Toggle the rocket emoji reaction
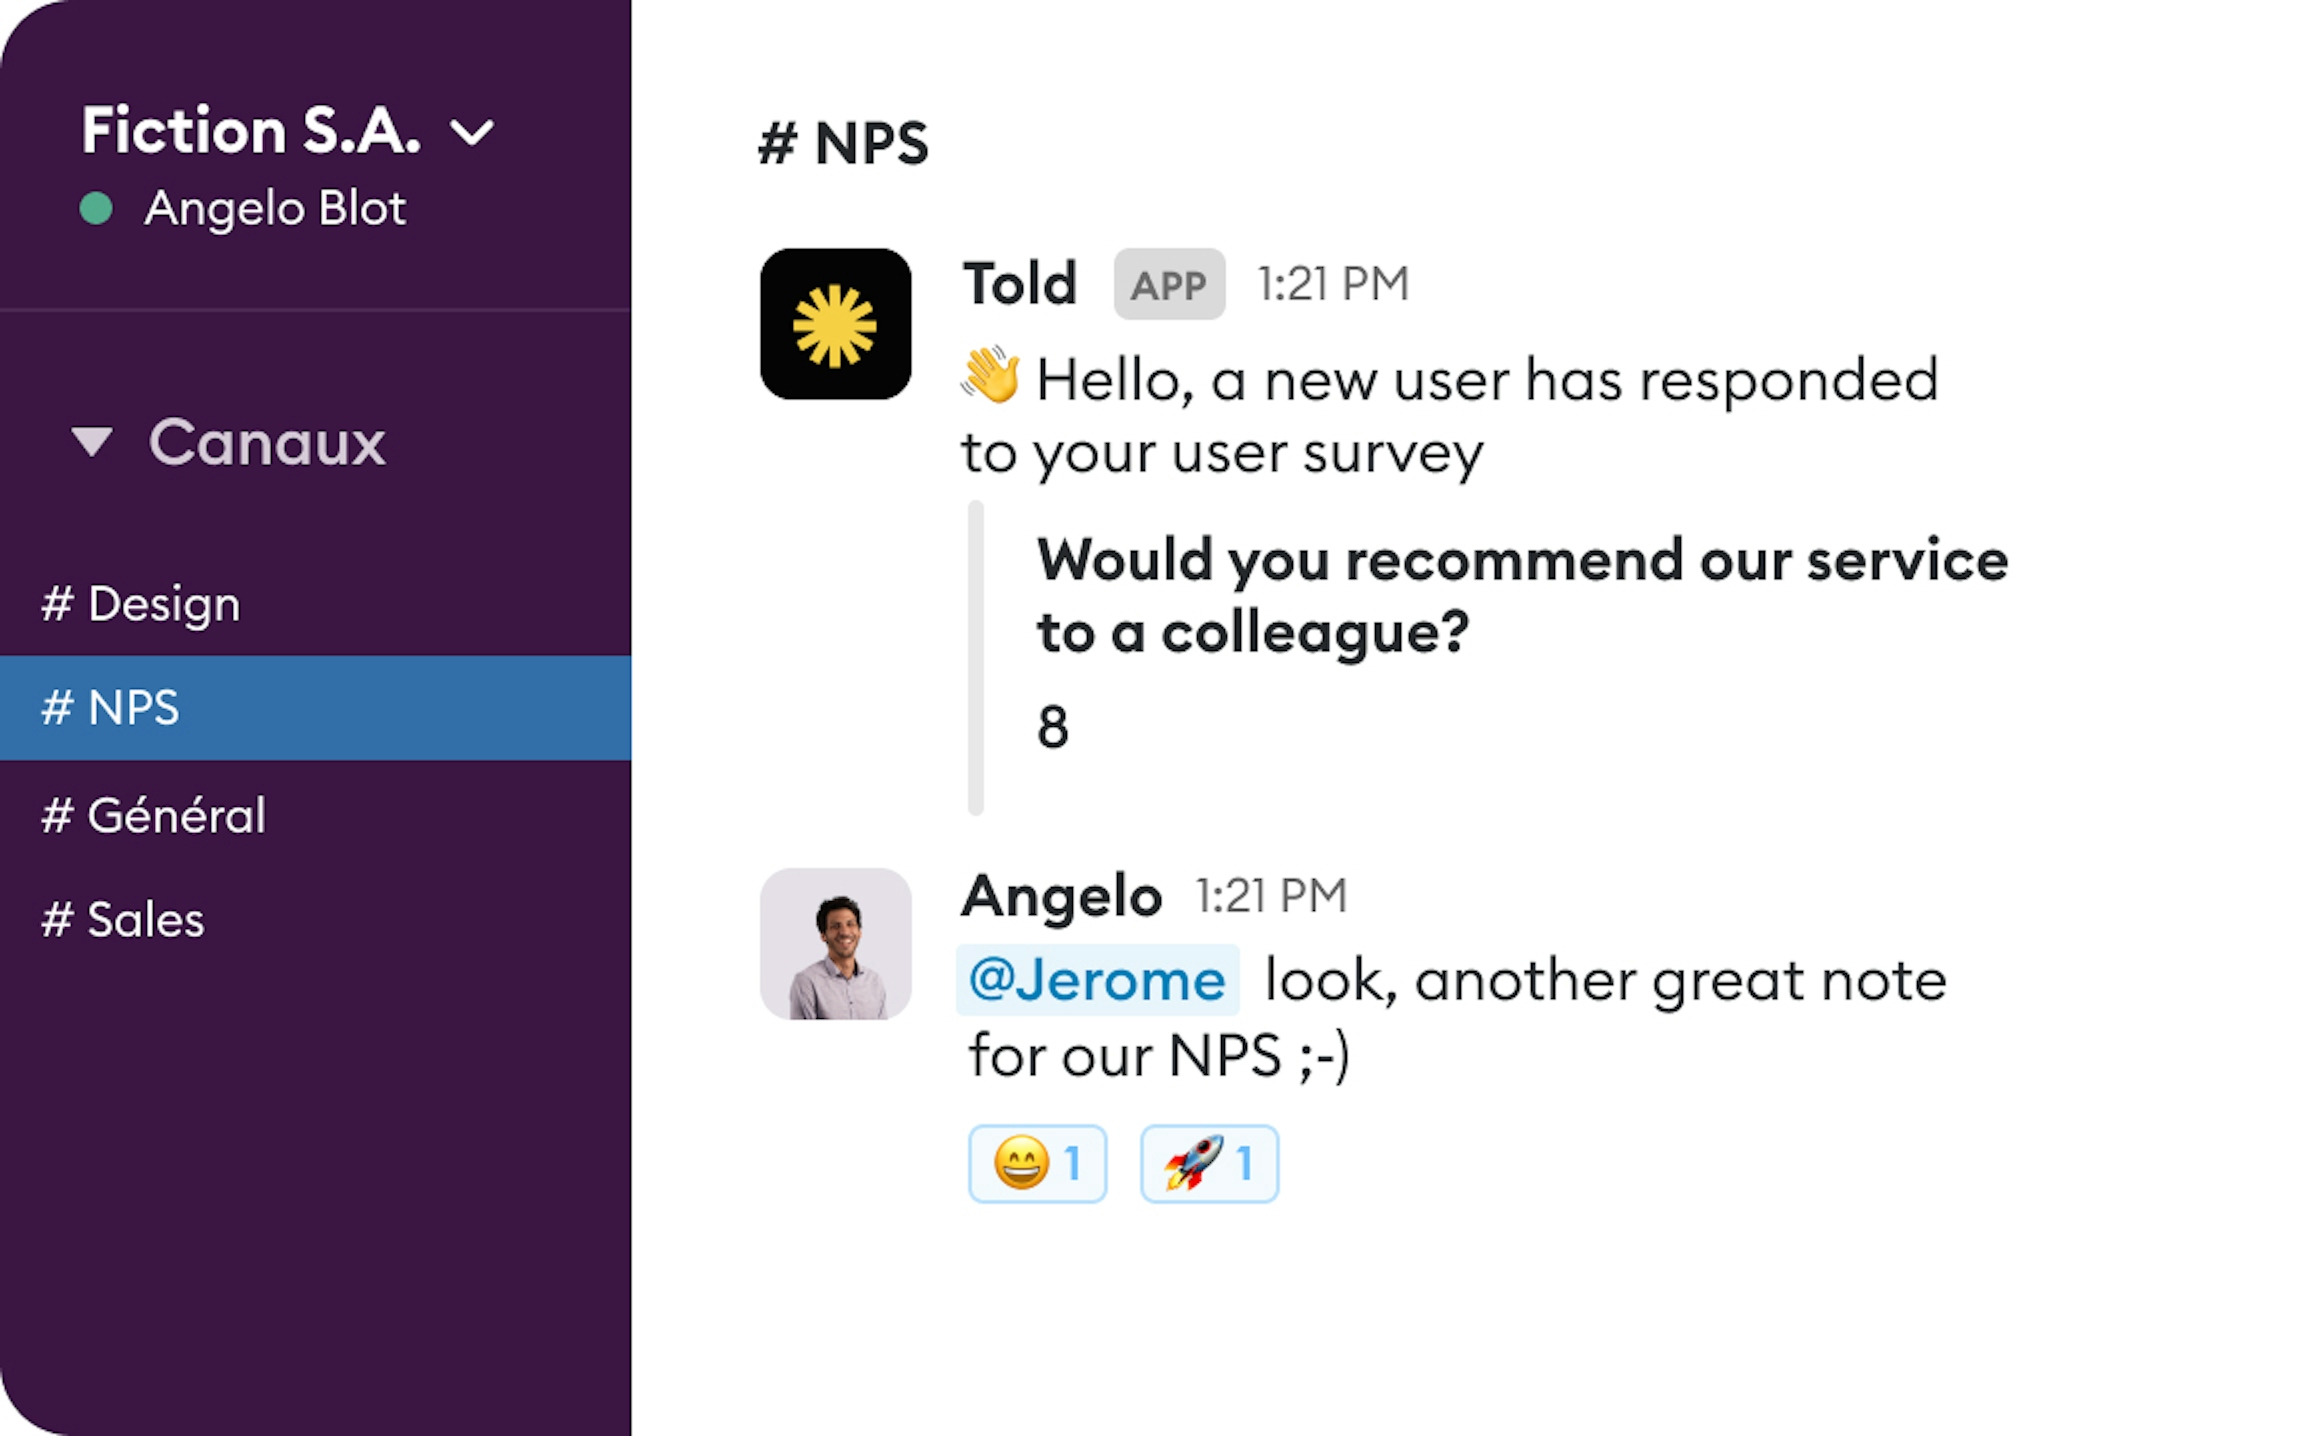The width and height of the screenshot is (2300, 1436). tap(1209, 1163)
